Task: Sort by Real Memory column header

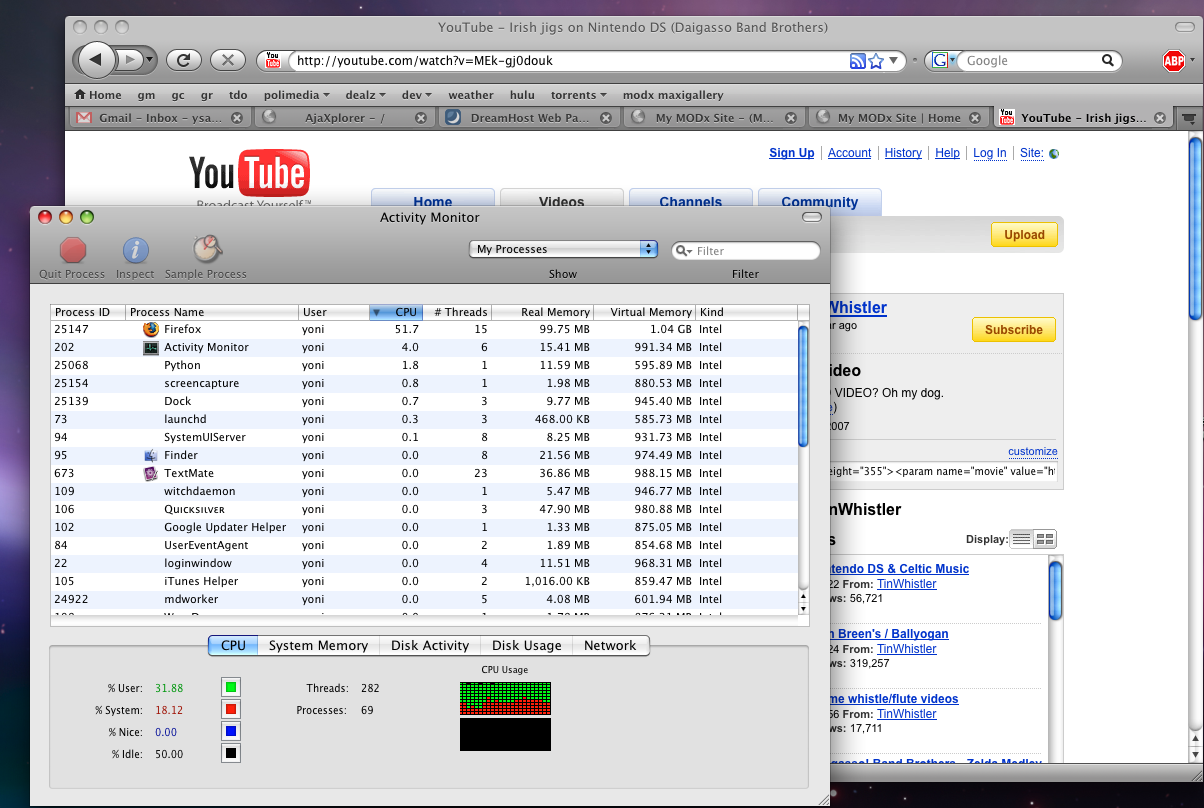Action: [542, 312]
